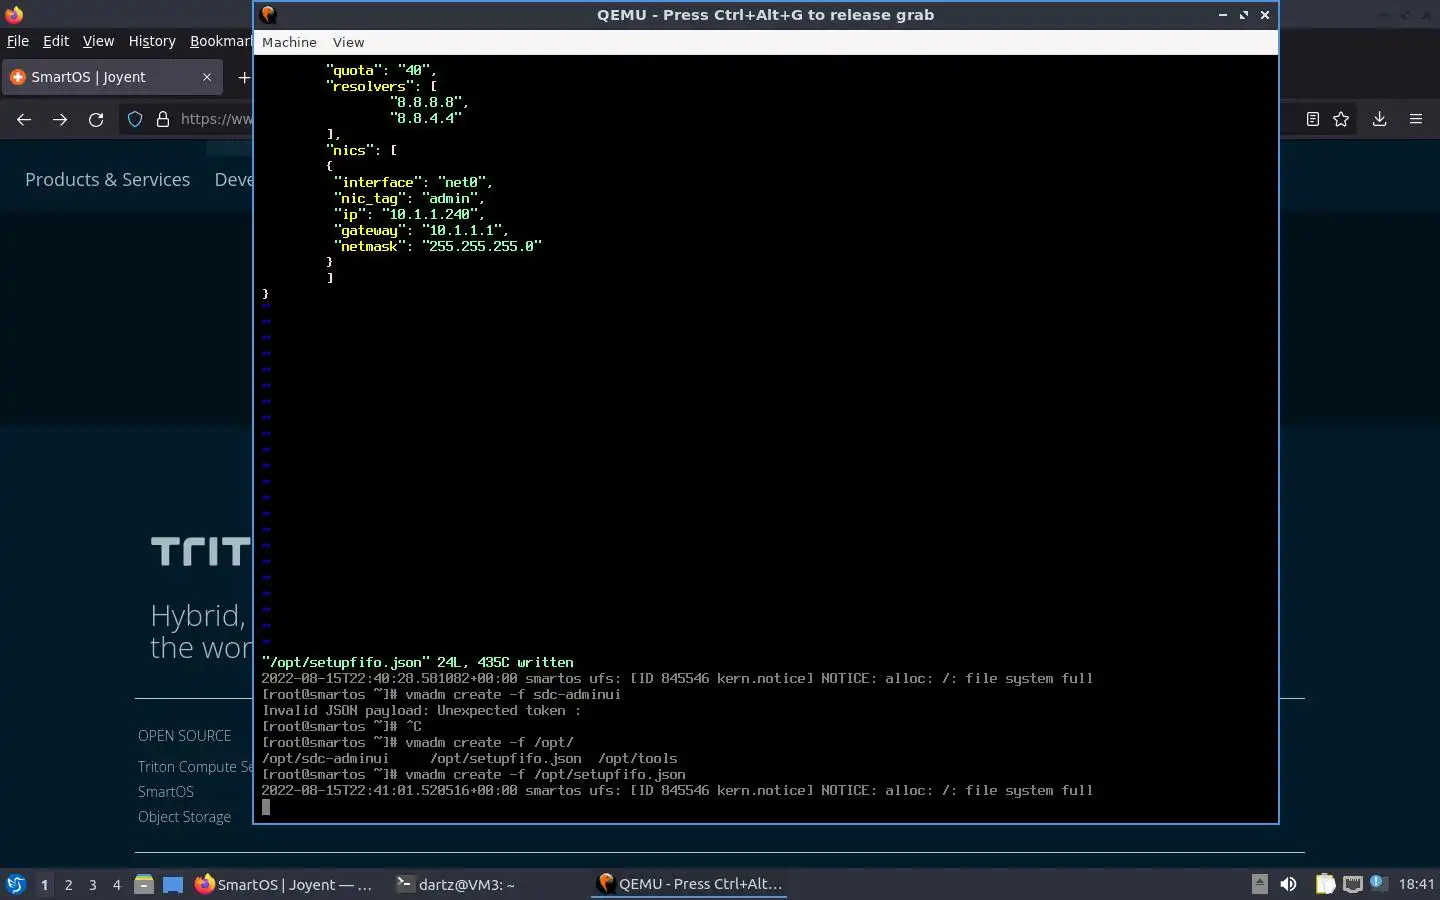The image size is (1440, 900).
Task: Switch to workspace 2
Action: point(68,884)
